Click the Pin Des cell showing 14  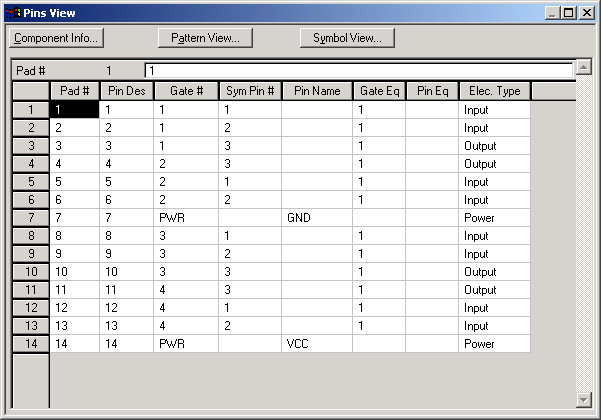[x=126, y=344]
